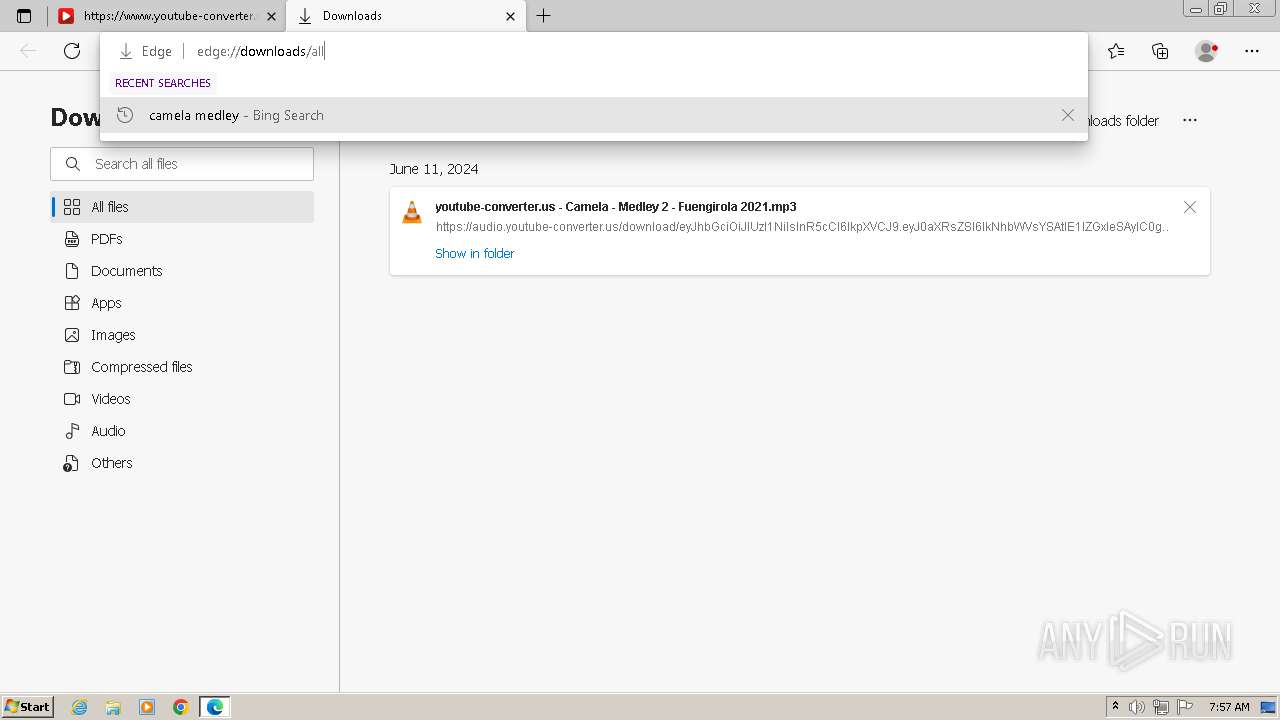Open volume control in system tray

click(x=1137, y=707)
